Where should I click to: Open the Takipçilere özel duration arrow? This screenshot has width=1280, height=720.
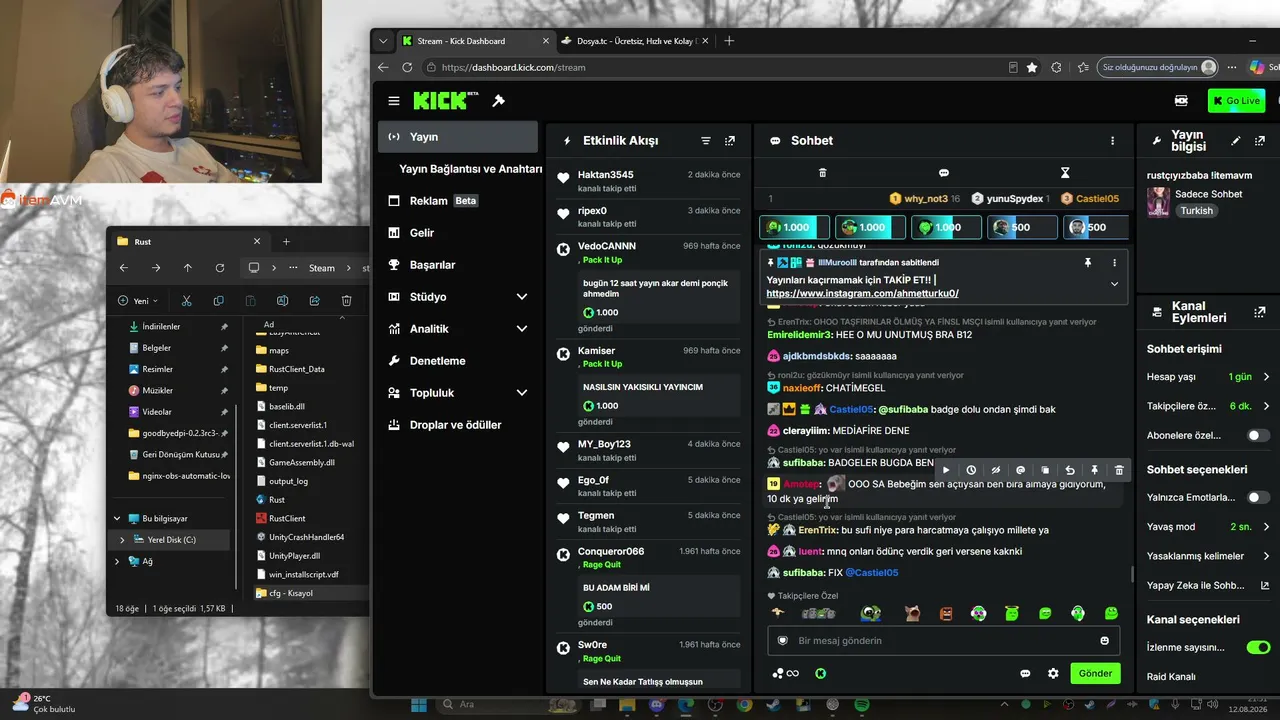tap(1266, 406)
